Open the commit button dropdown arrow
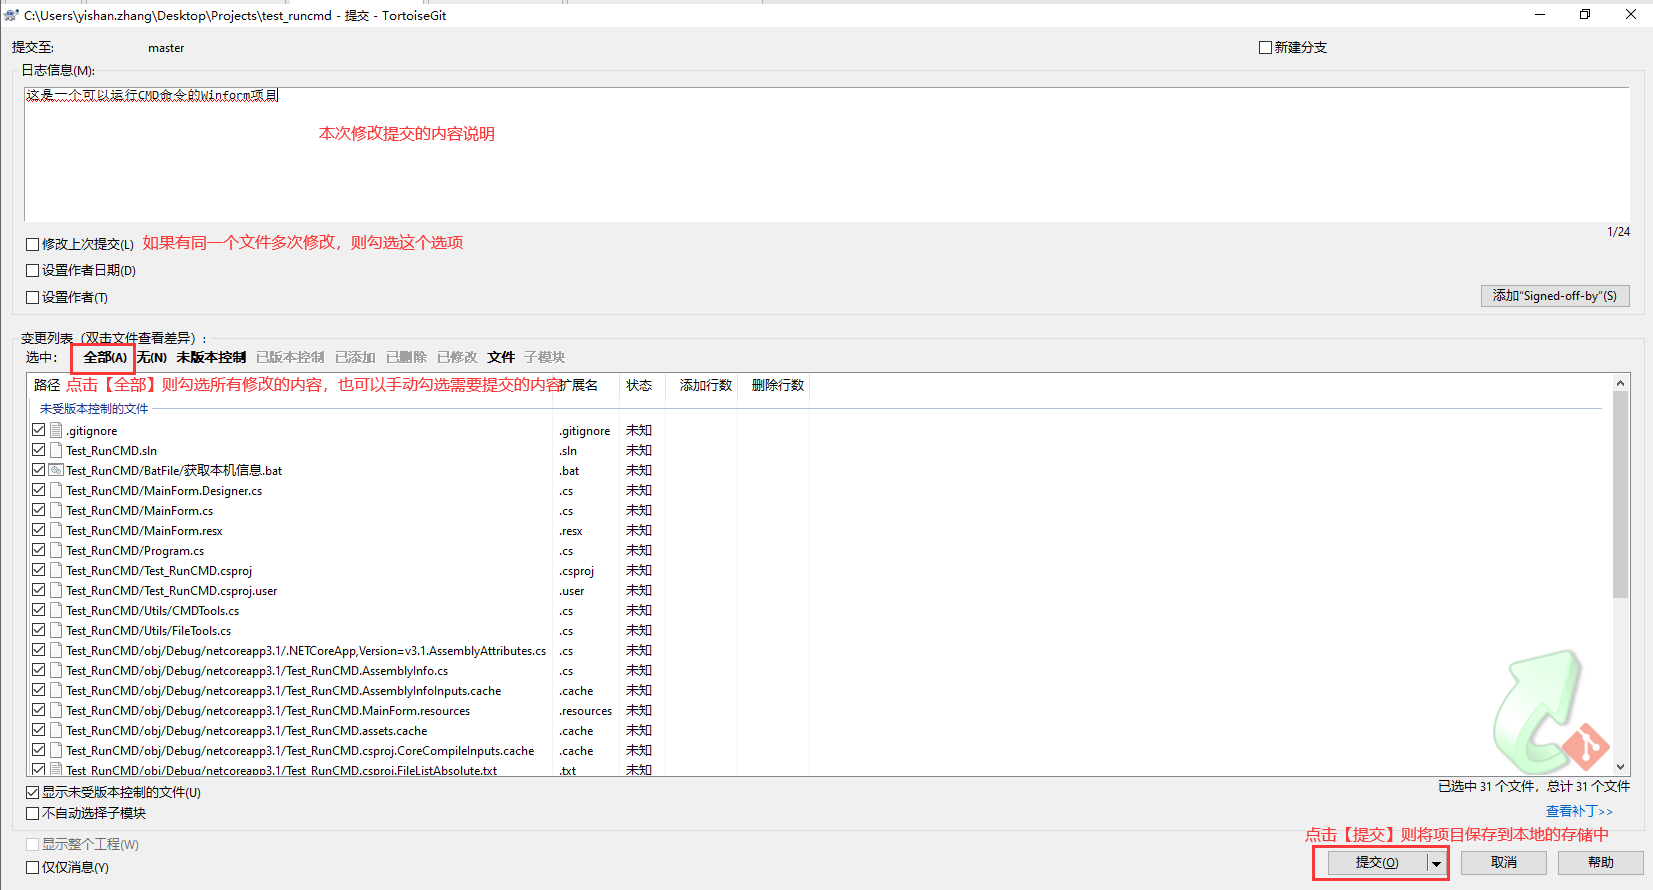 click(x=1436, y=863)
